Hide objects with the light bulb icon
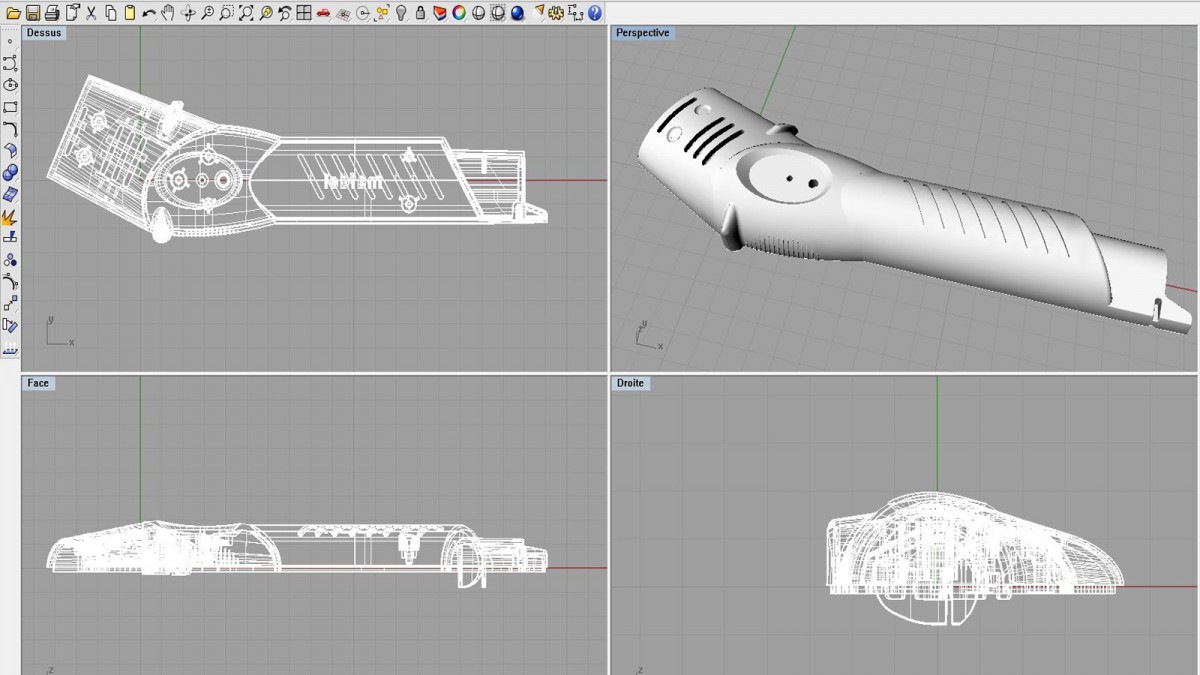 401,13
